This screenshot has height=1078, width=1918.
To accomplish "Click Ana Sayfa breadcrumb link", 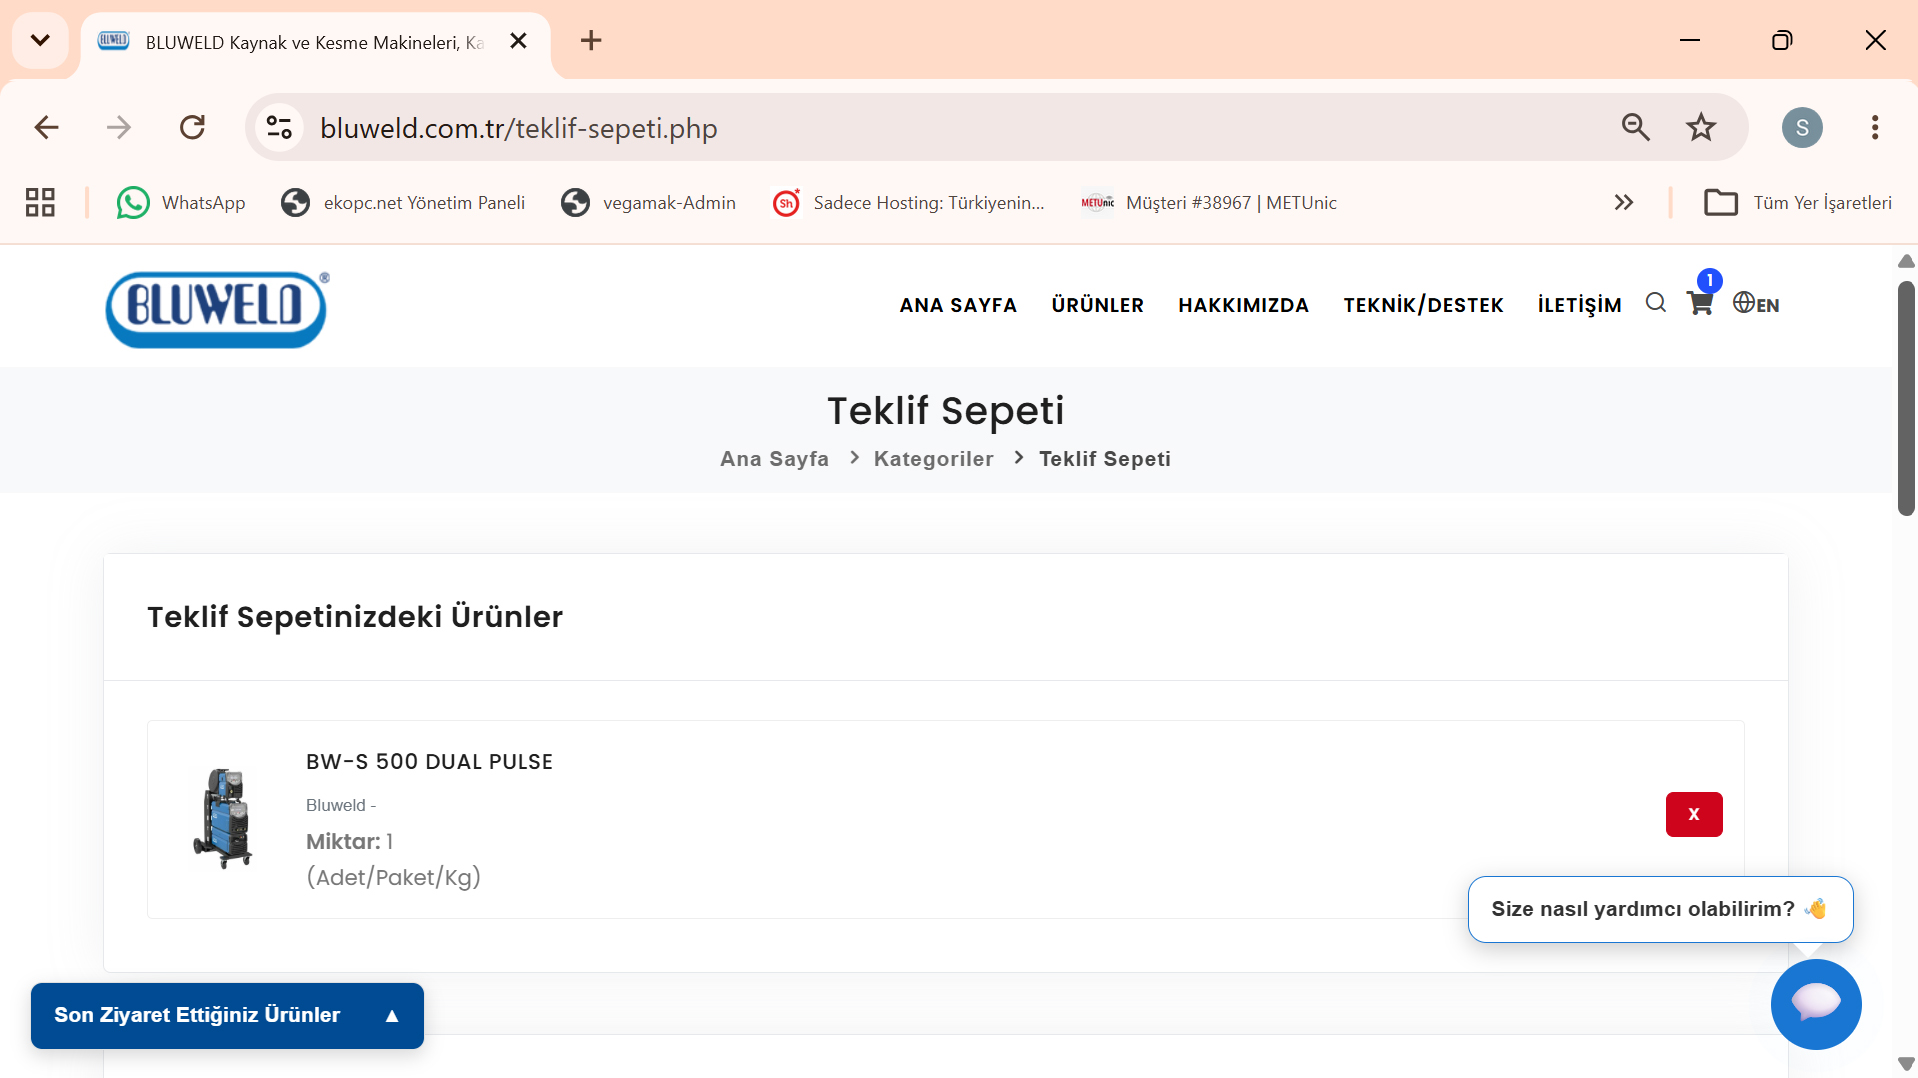I will [x=774, y=459].
